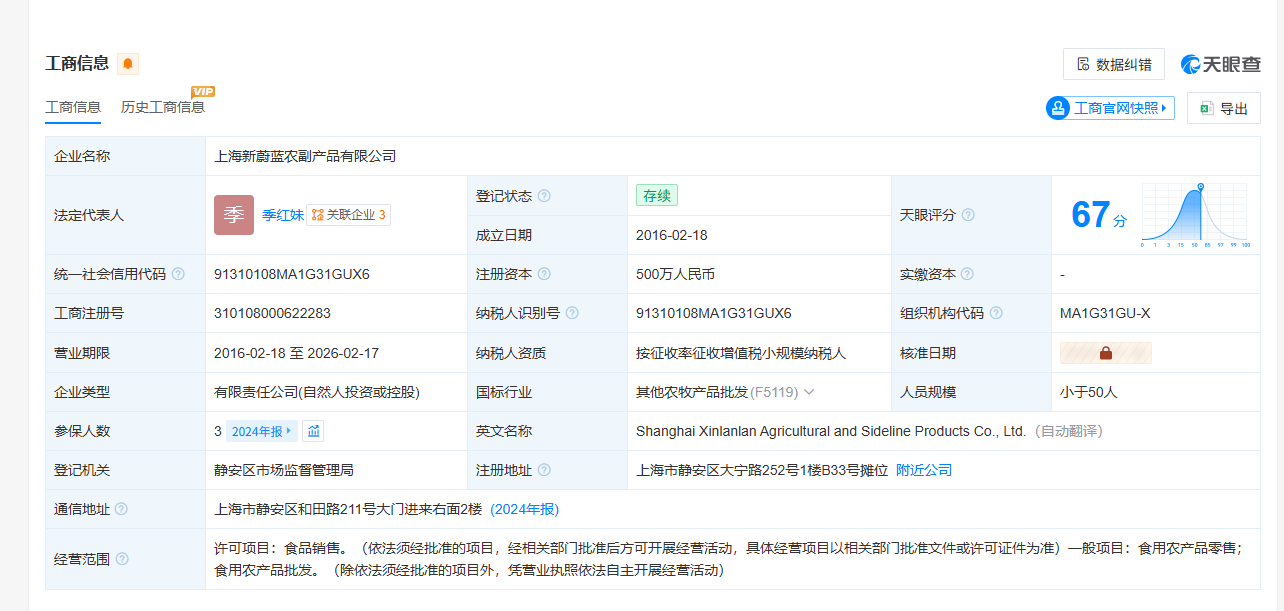Open the 2024年报 year selector

tap(261, 431)
